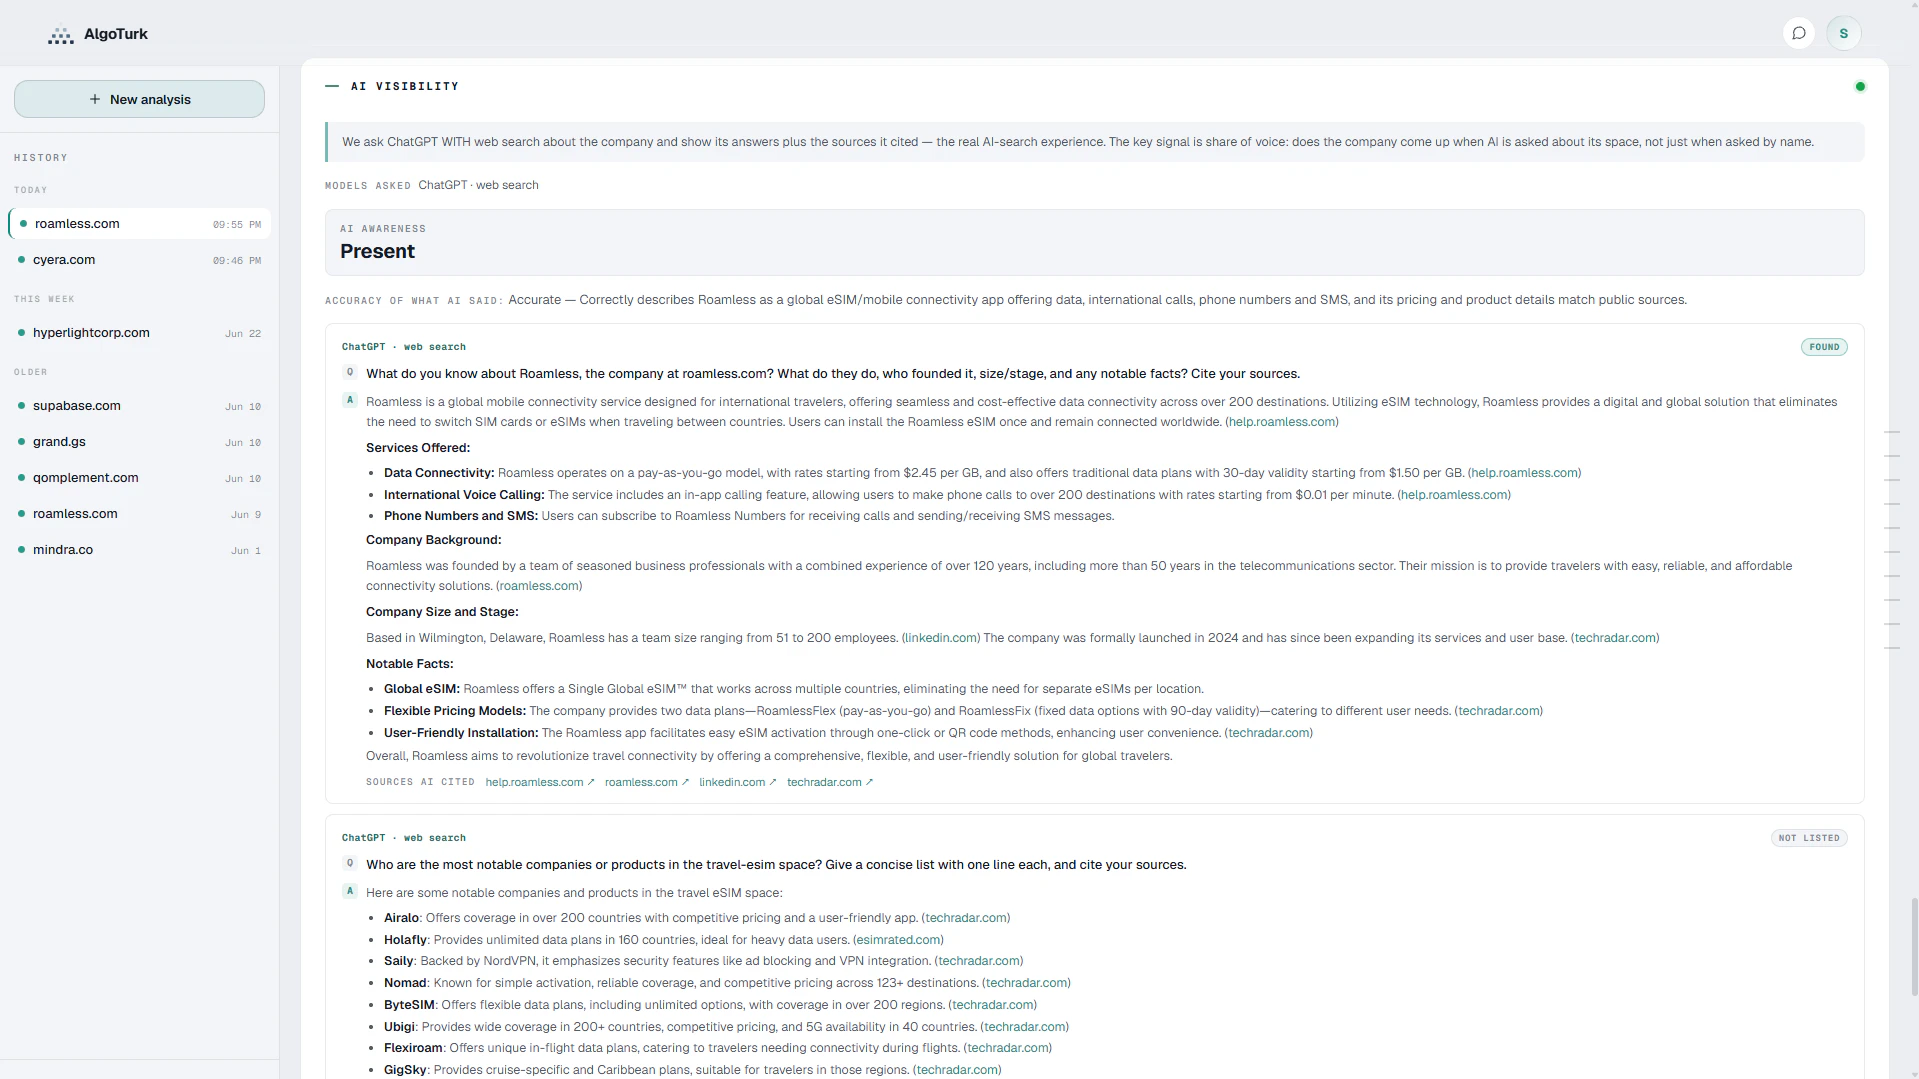
Task: Click the NOT LISTED status badge
Action: 1809,838
